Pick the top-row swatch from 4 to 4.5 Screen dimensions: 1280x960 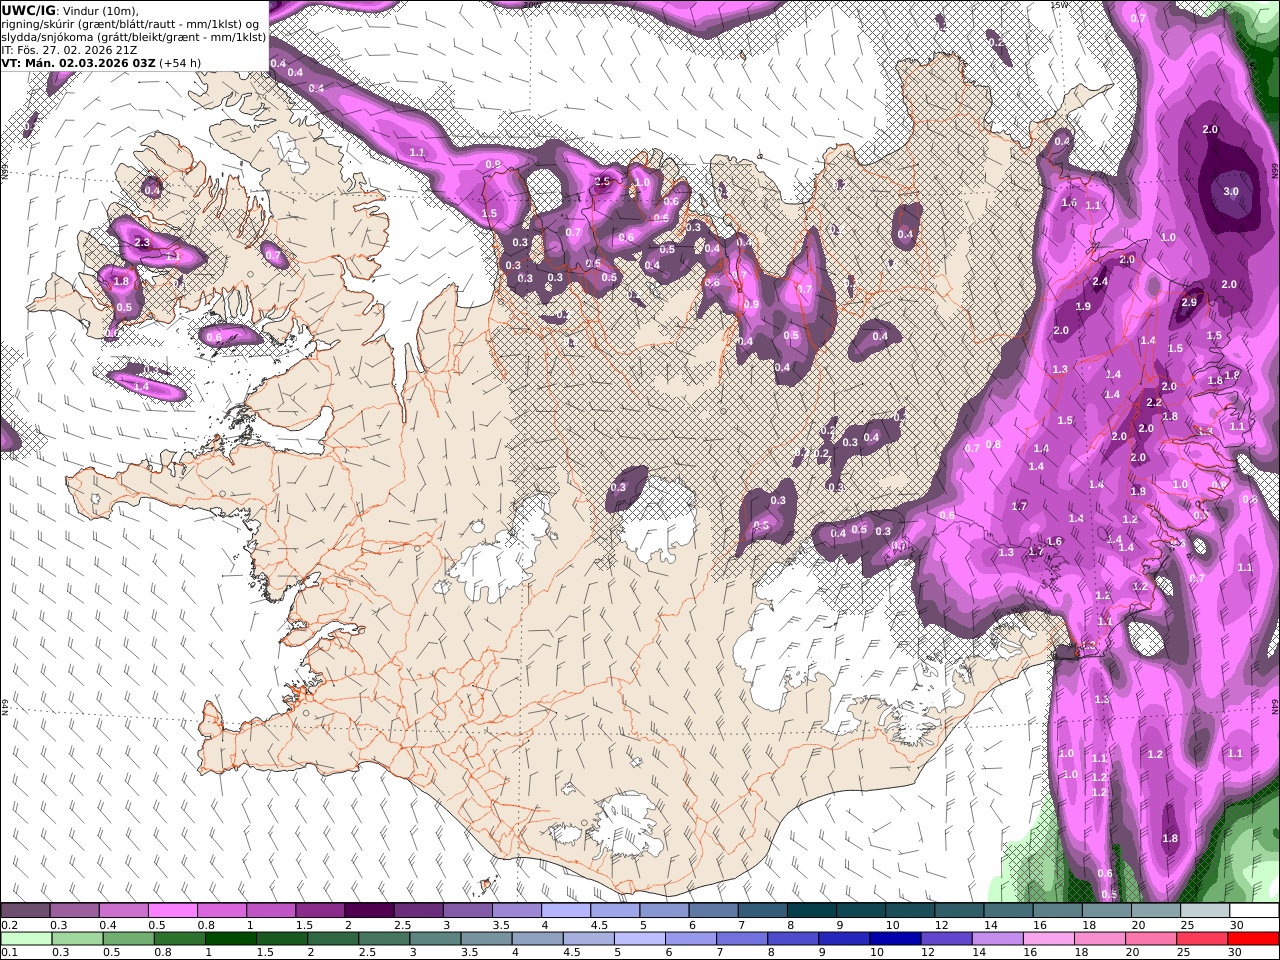tap(566, 911)
